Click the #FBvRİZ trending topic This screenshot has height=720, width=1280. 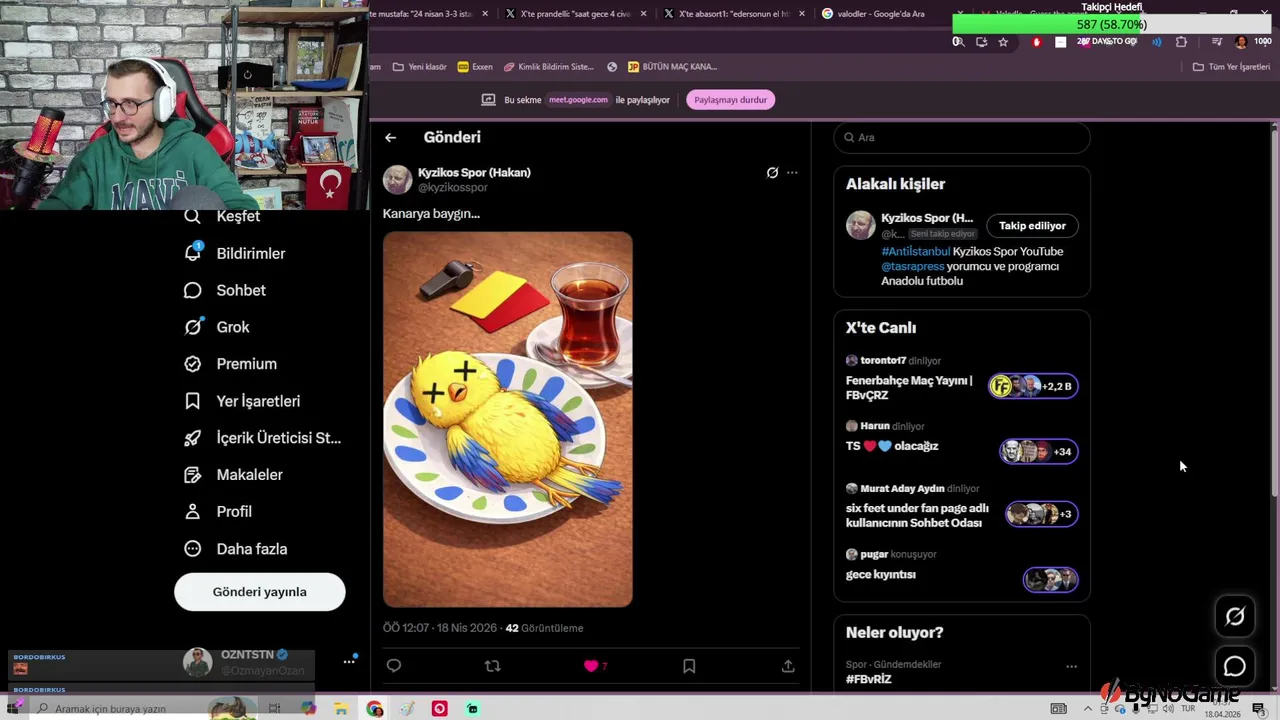869,679
